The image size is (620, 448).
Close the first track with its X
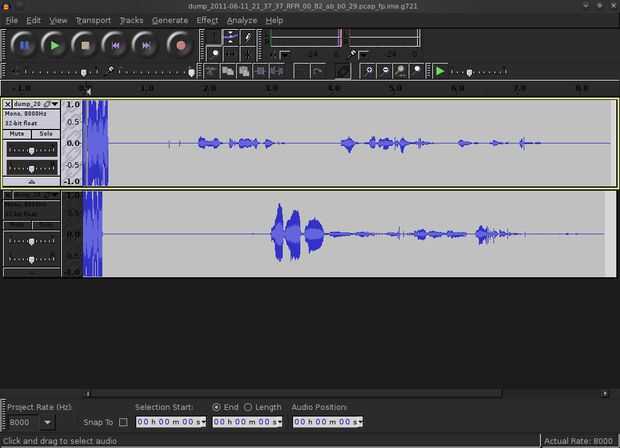8,104
